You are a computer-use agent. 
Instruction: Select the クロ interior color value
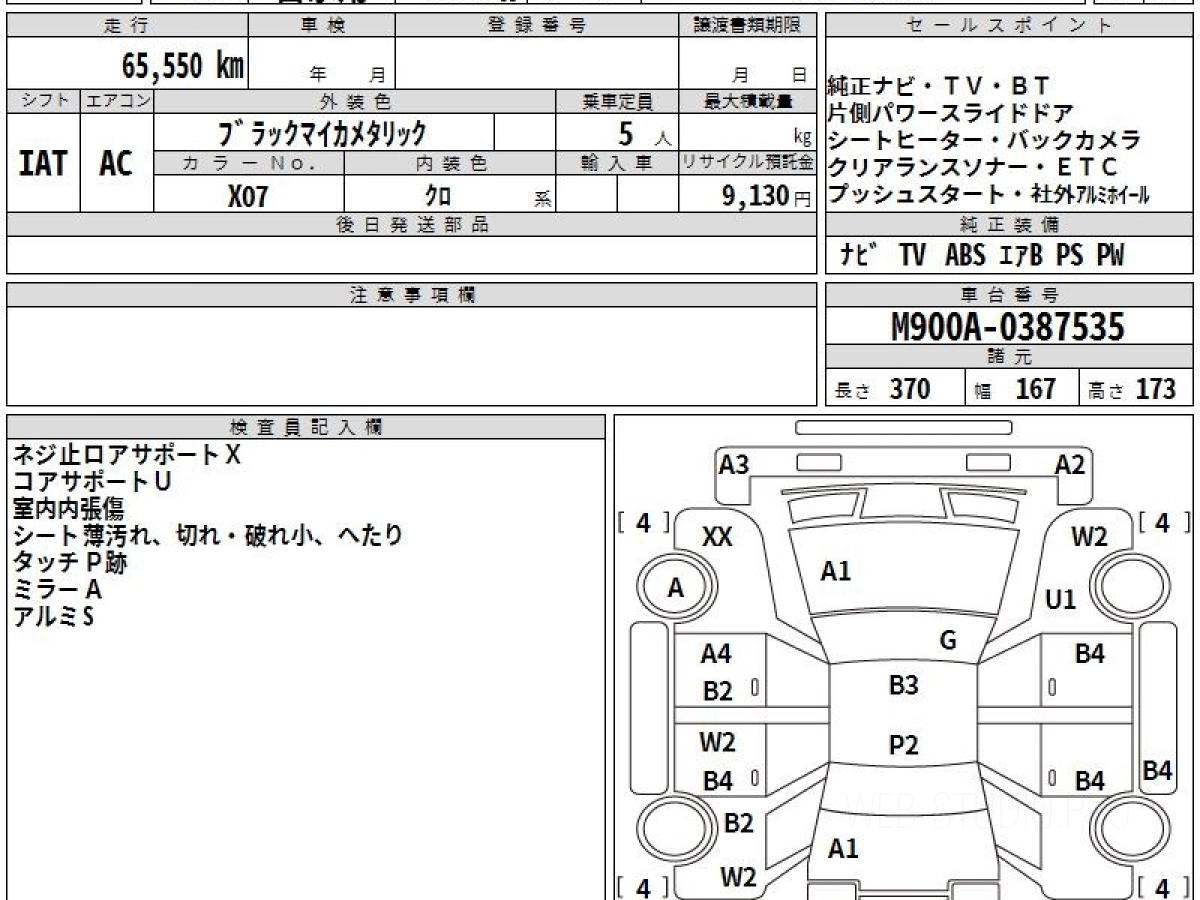tap(438, 196)
